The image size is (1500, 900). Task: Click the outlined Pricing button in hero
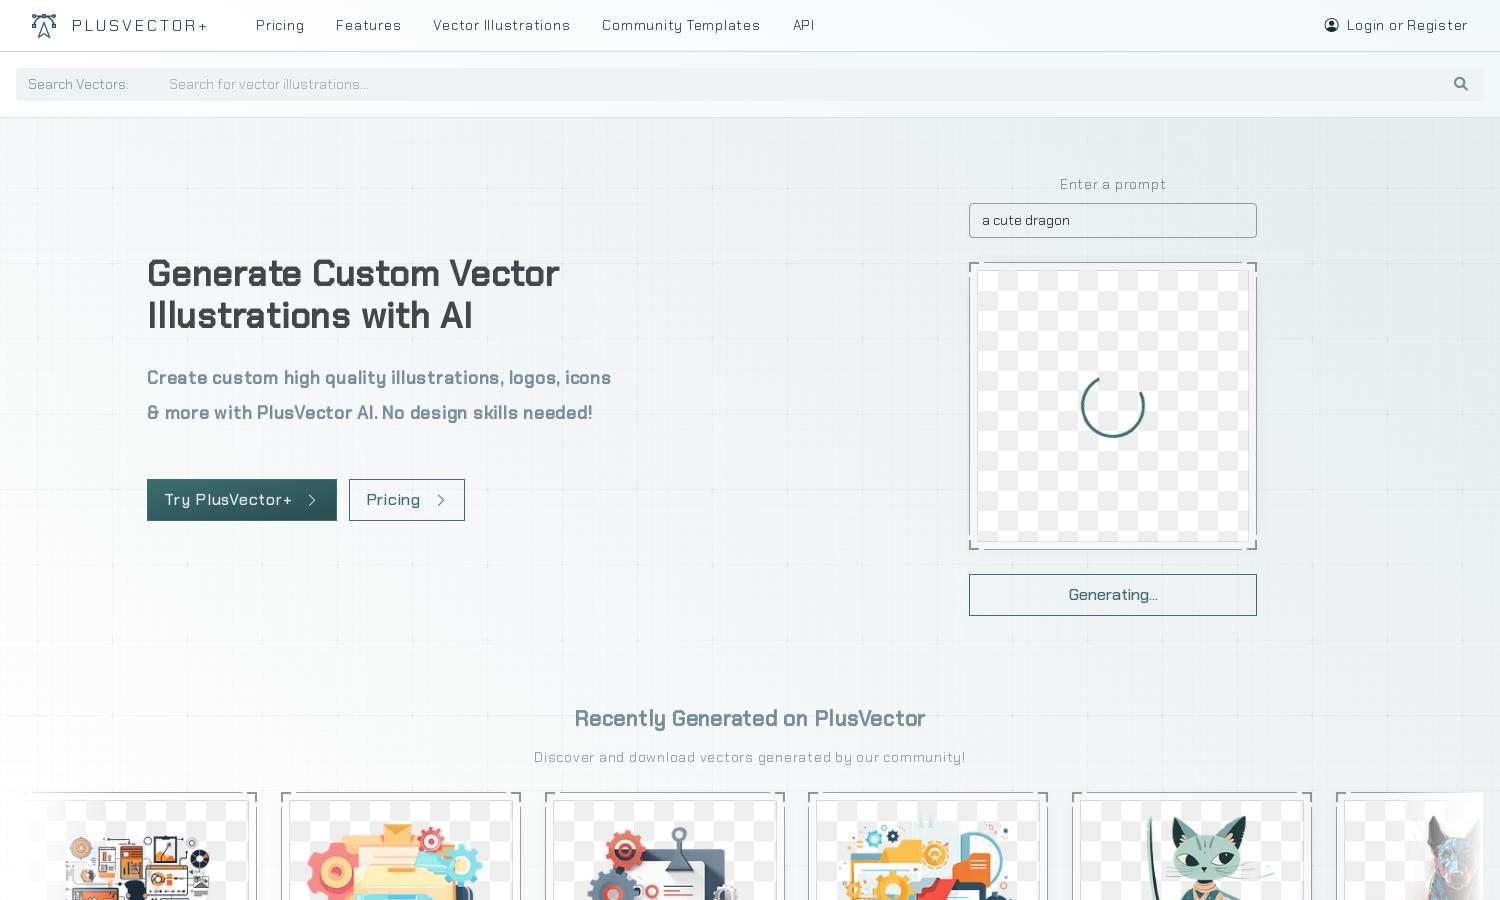click(x=407, y=500)
